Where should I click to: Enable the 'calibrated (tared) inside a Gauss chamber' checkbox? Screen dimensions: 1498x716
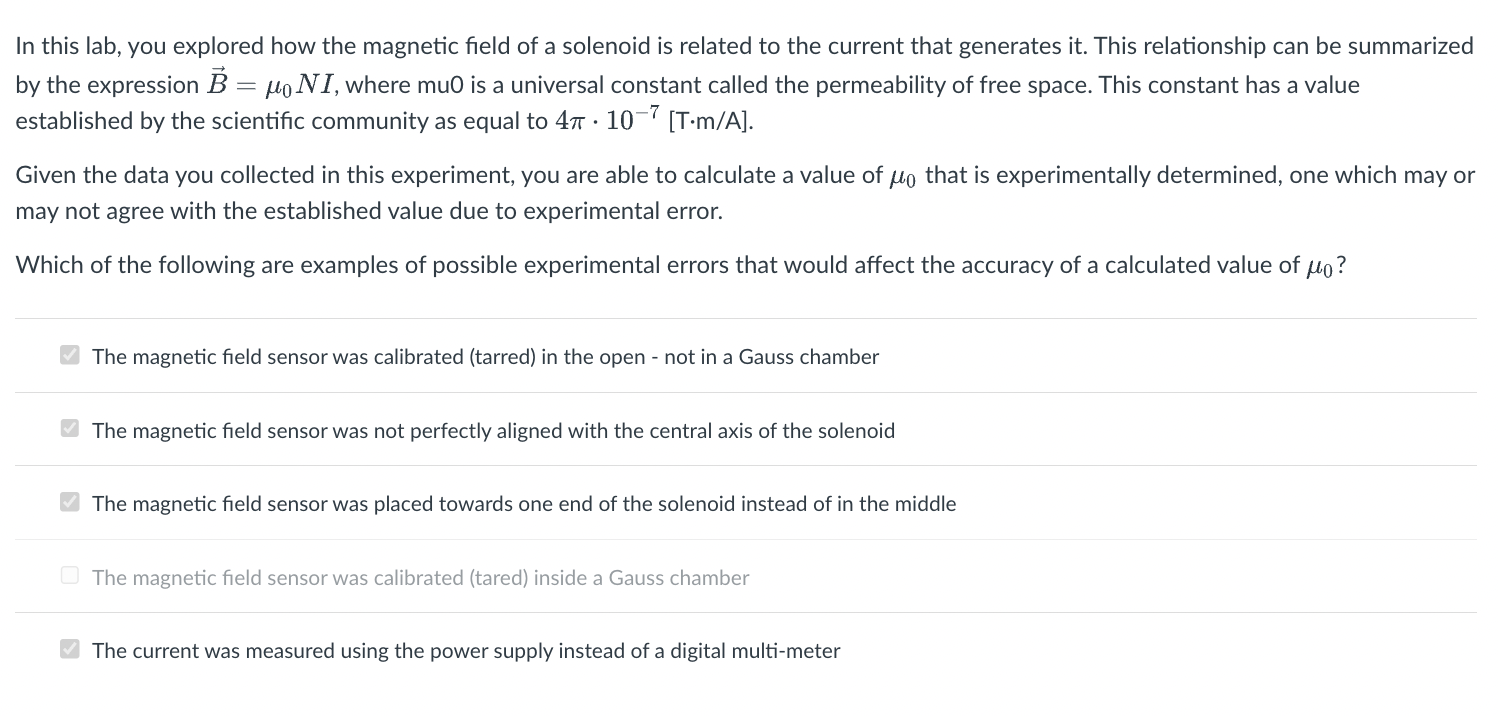point(69,575)
